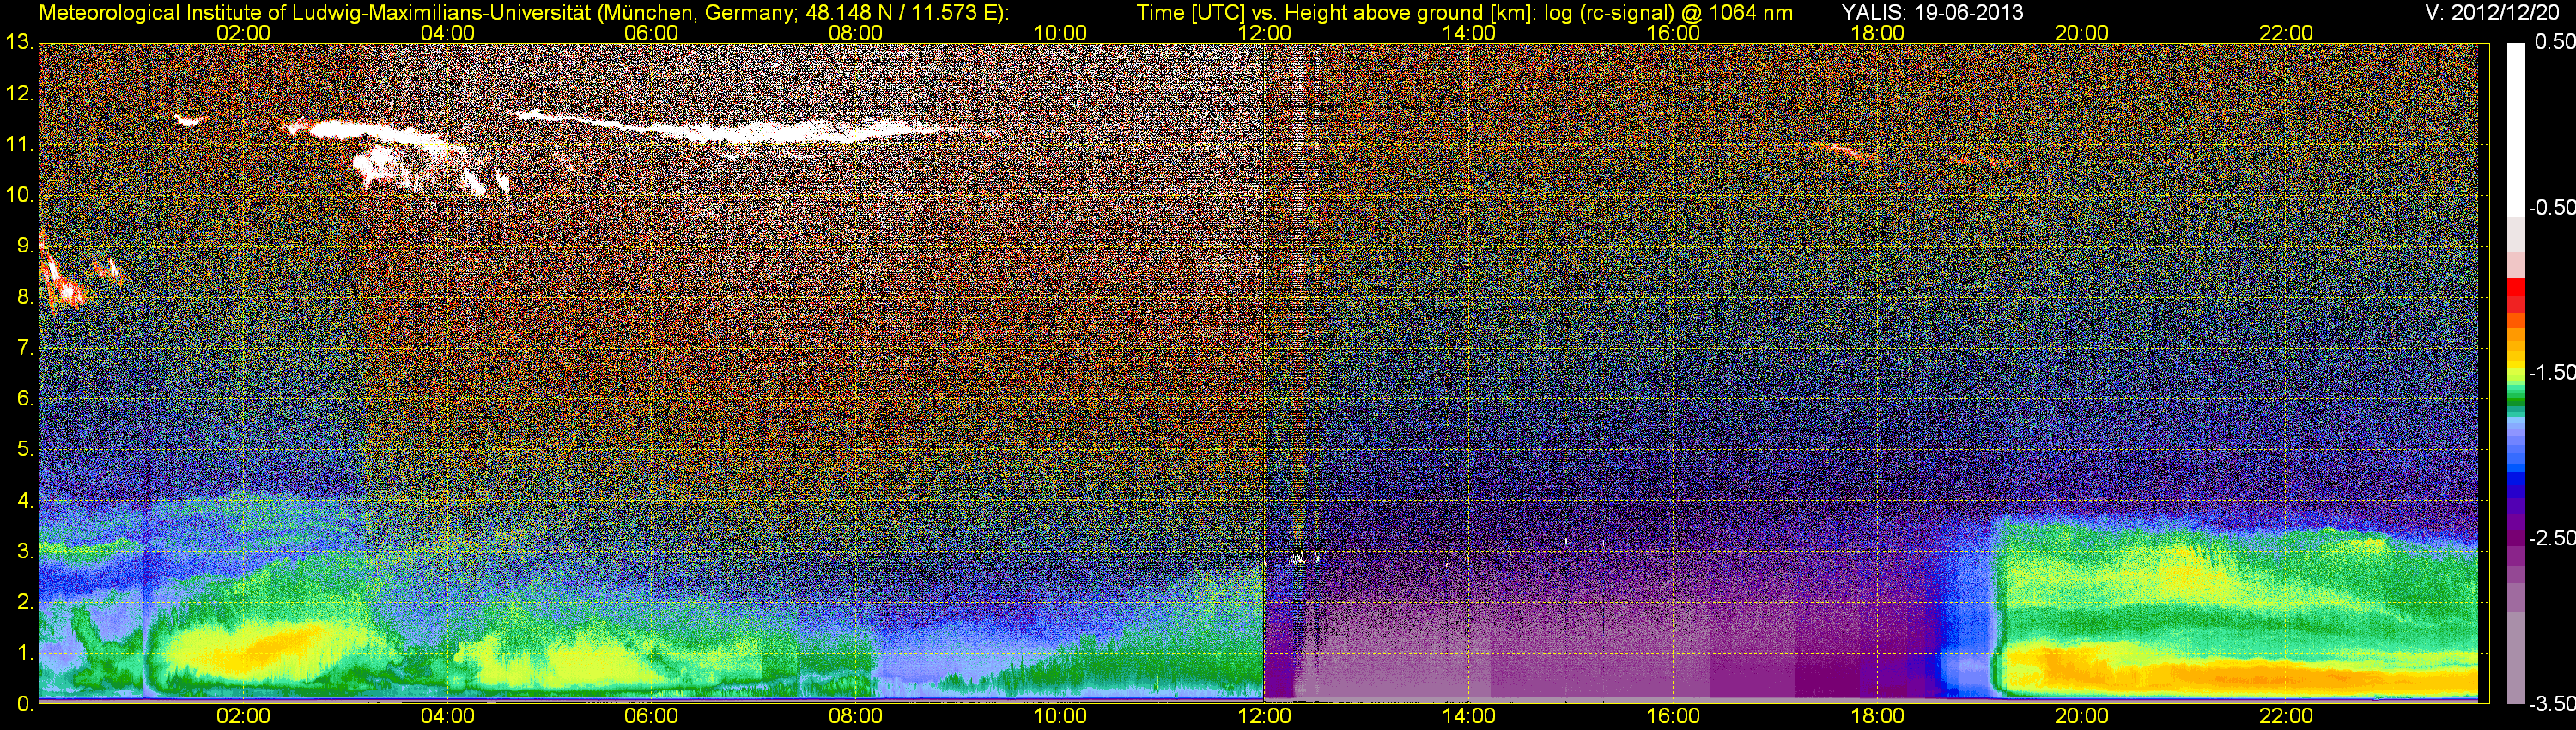Click the 13 km height axis label
Image resolution: width=2576 pixels, height=730 pixels.
point(18,43)
